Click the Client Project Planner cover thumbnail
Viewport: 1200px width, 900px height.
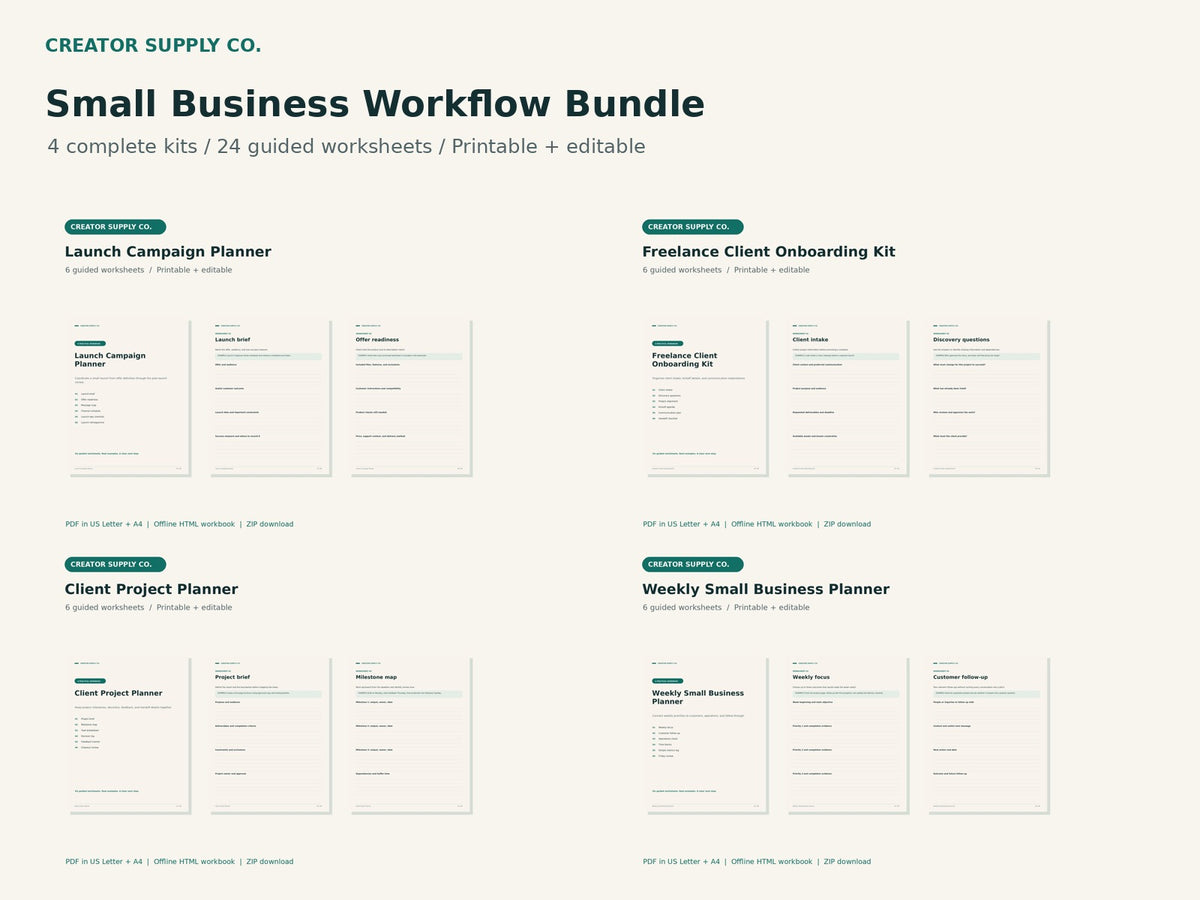pyautogui.click(x=129, y=734)
